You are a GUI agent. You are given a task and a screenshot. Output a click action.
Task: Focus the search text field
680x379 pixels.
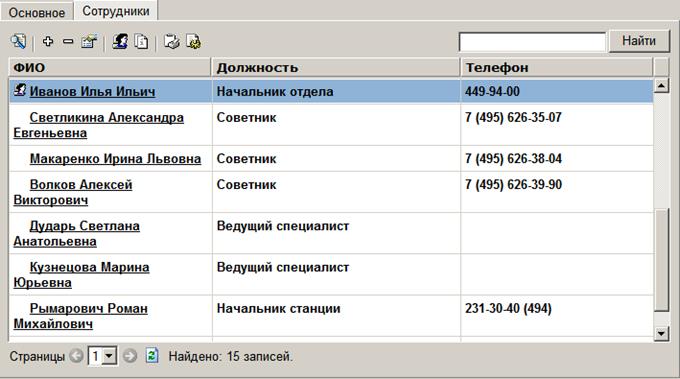point(532,42)
